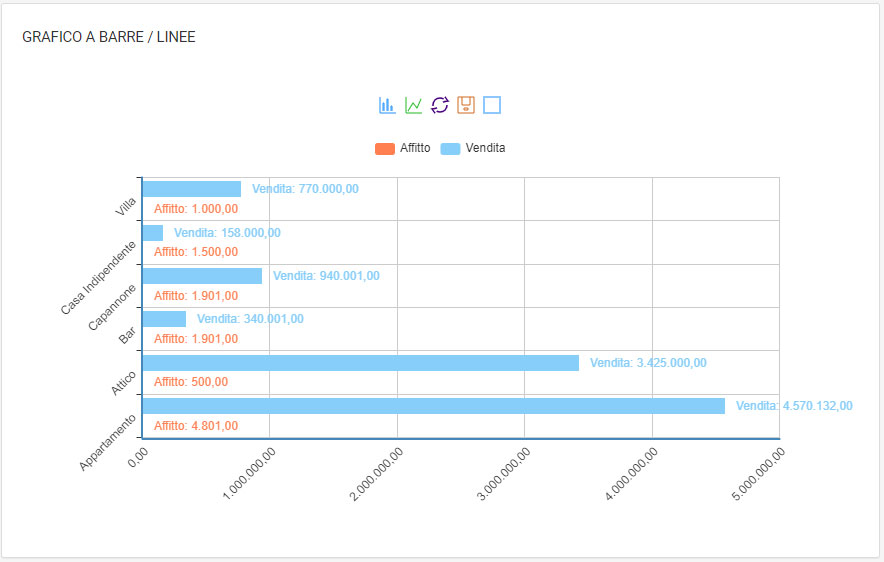This screenshot has width=884, height=562.
Task: Select the Attico Vendita bar
Action: pos(360,363)
